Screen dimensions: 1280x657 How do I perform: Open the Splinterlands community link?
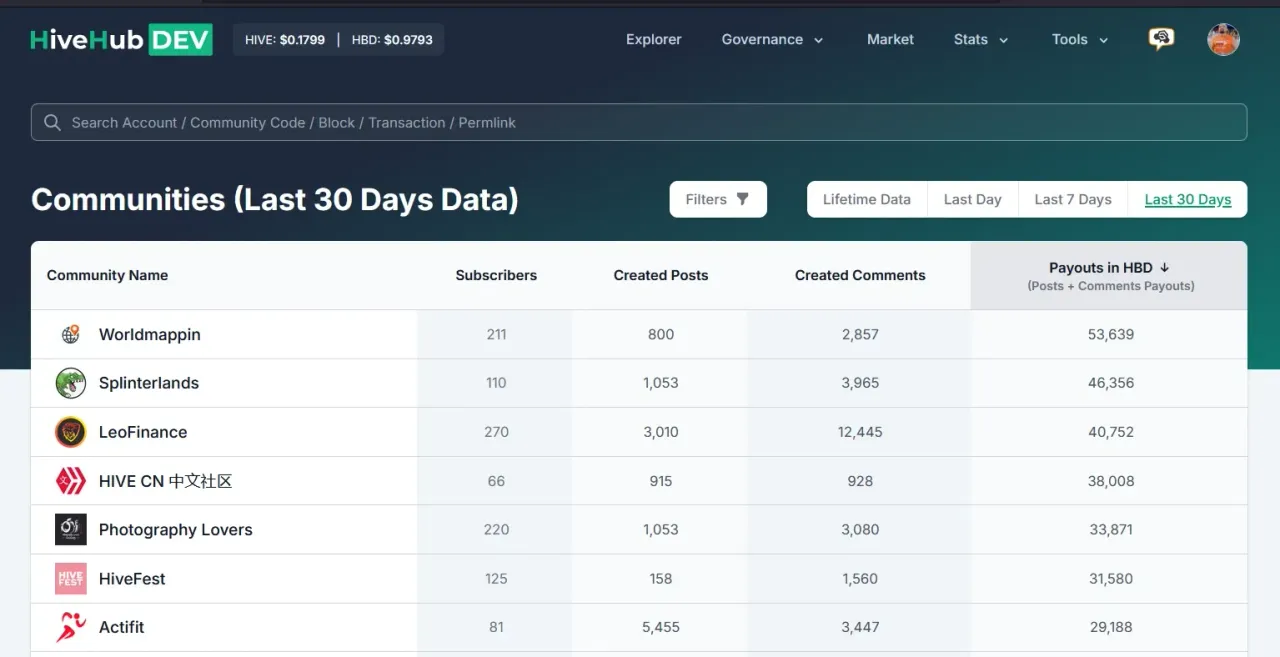click(x=148, y=383)
